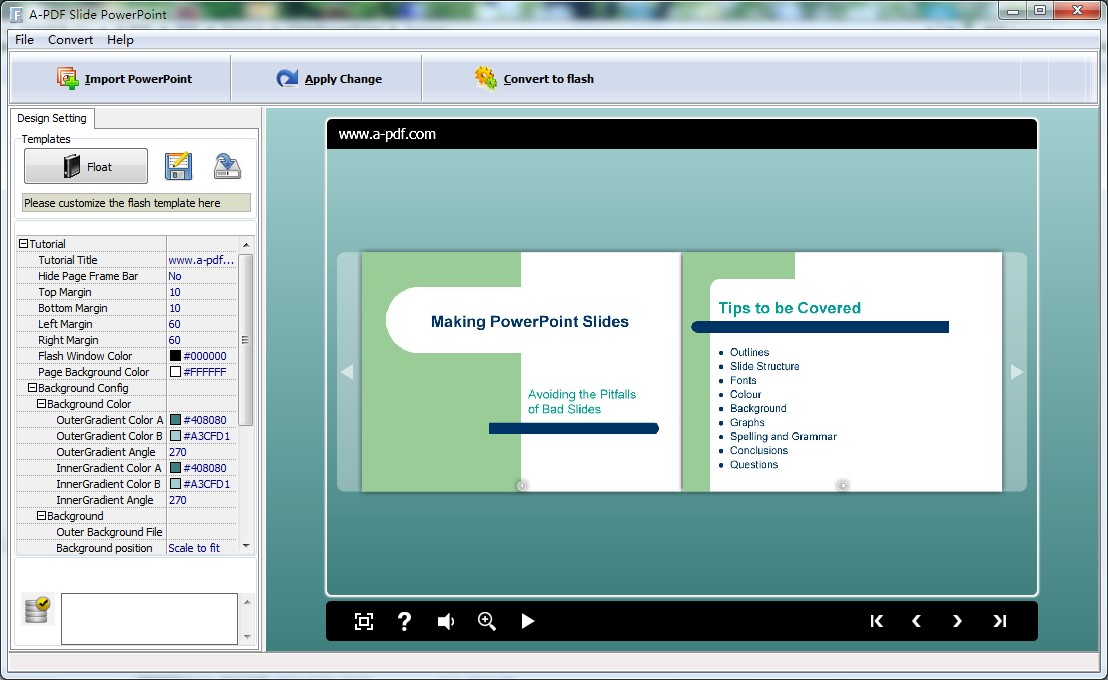Image resolution: width=1108 pixels, height=680 pixels.
Task: Click the Page Background Color white swatch
Action: click(x=175, y=372)
